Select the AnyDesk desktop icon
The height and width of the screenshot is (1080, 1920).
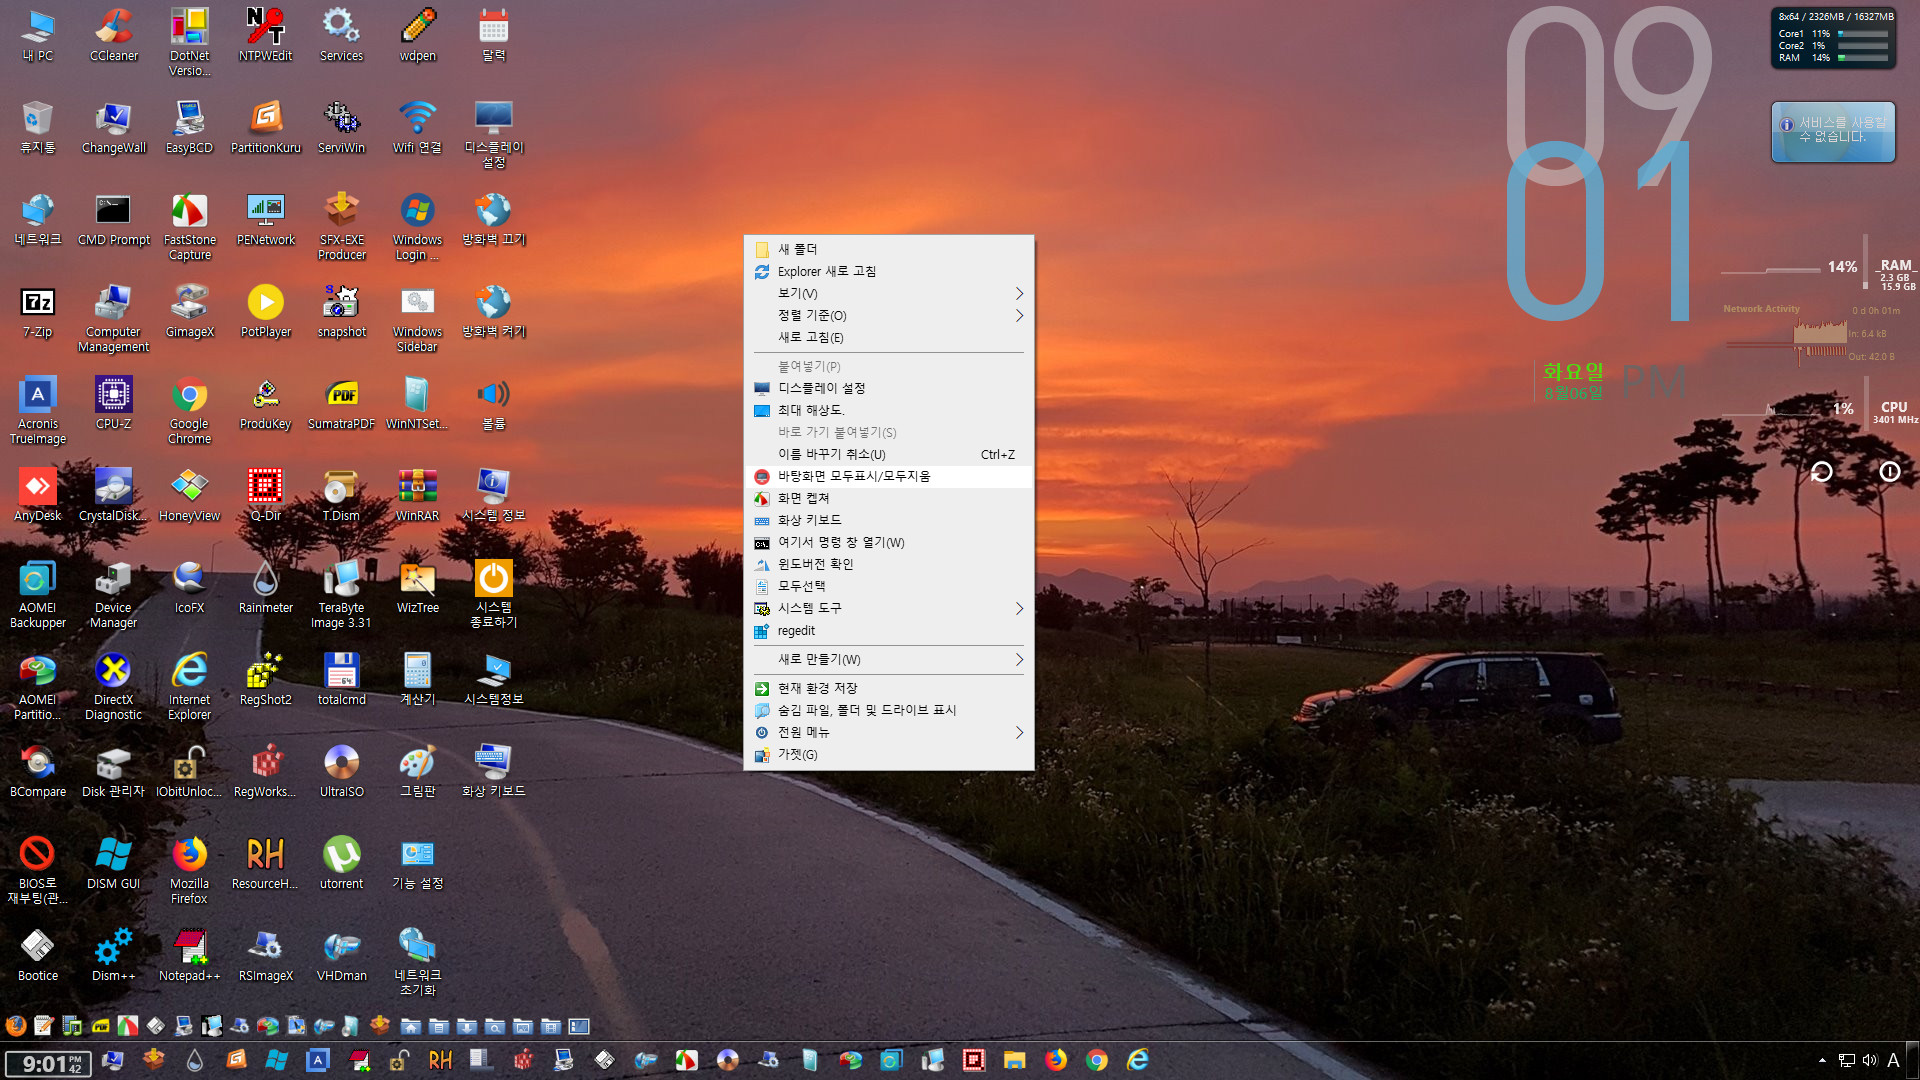pyautogui.click(x=38, y=495)
